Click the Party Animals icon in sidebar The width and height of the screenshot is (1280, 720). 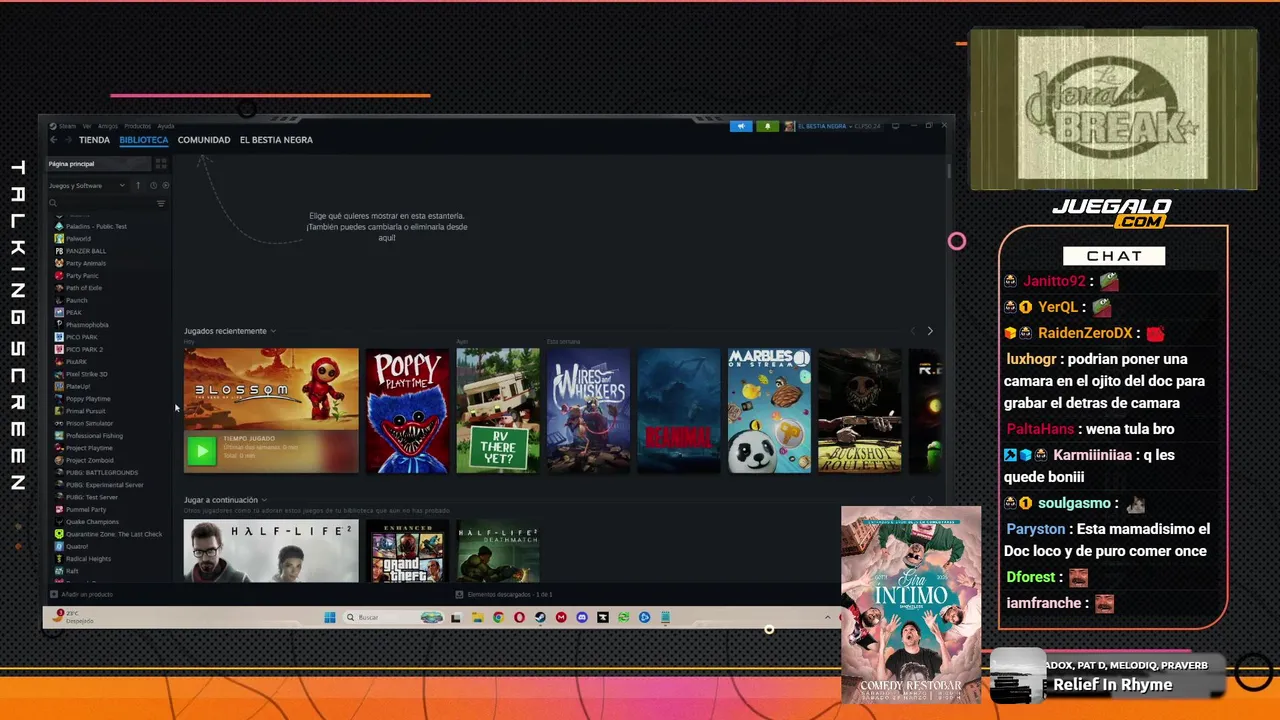pos(59,263)
